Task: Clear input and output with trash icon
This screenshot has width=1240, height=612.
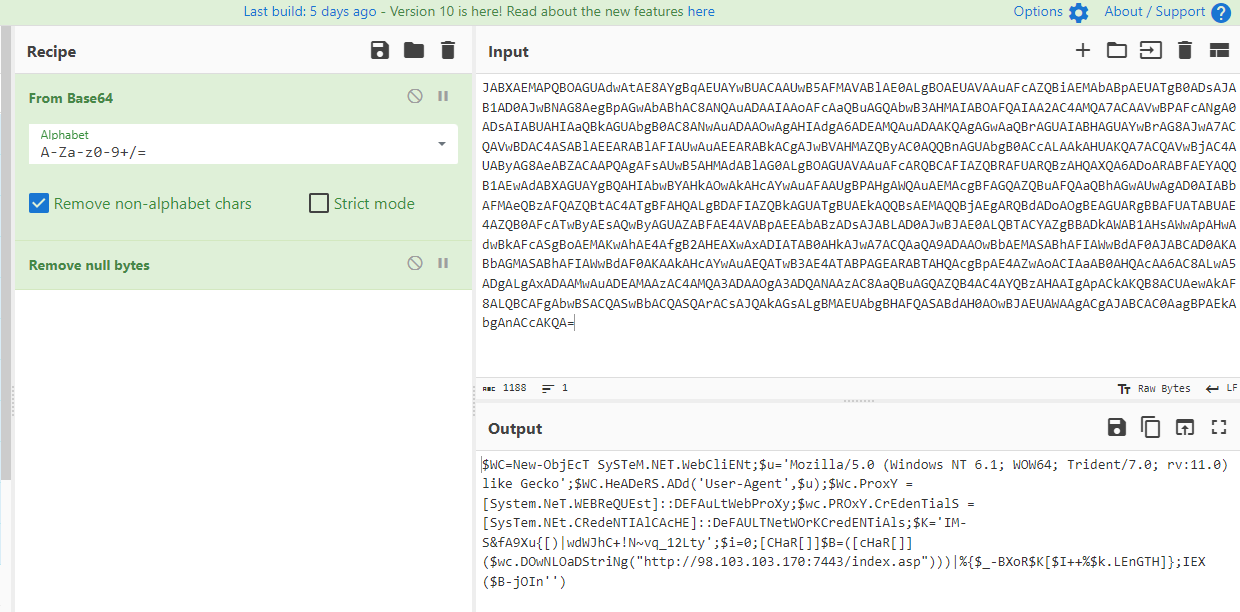Action: 1185,51
